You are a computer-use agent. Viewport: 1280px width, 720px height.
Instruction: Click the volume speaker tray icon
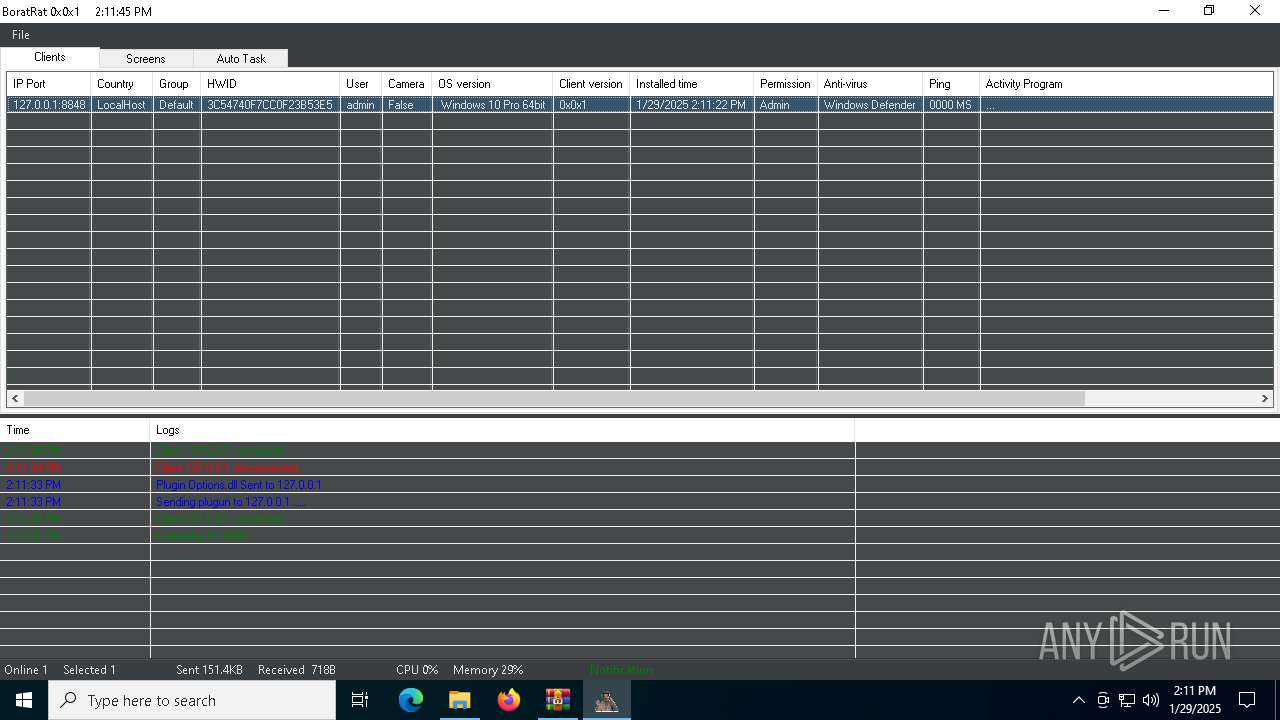tap(1150, 700)
